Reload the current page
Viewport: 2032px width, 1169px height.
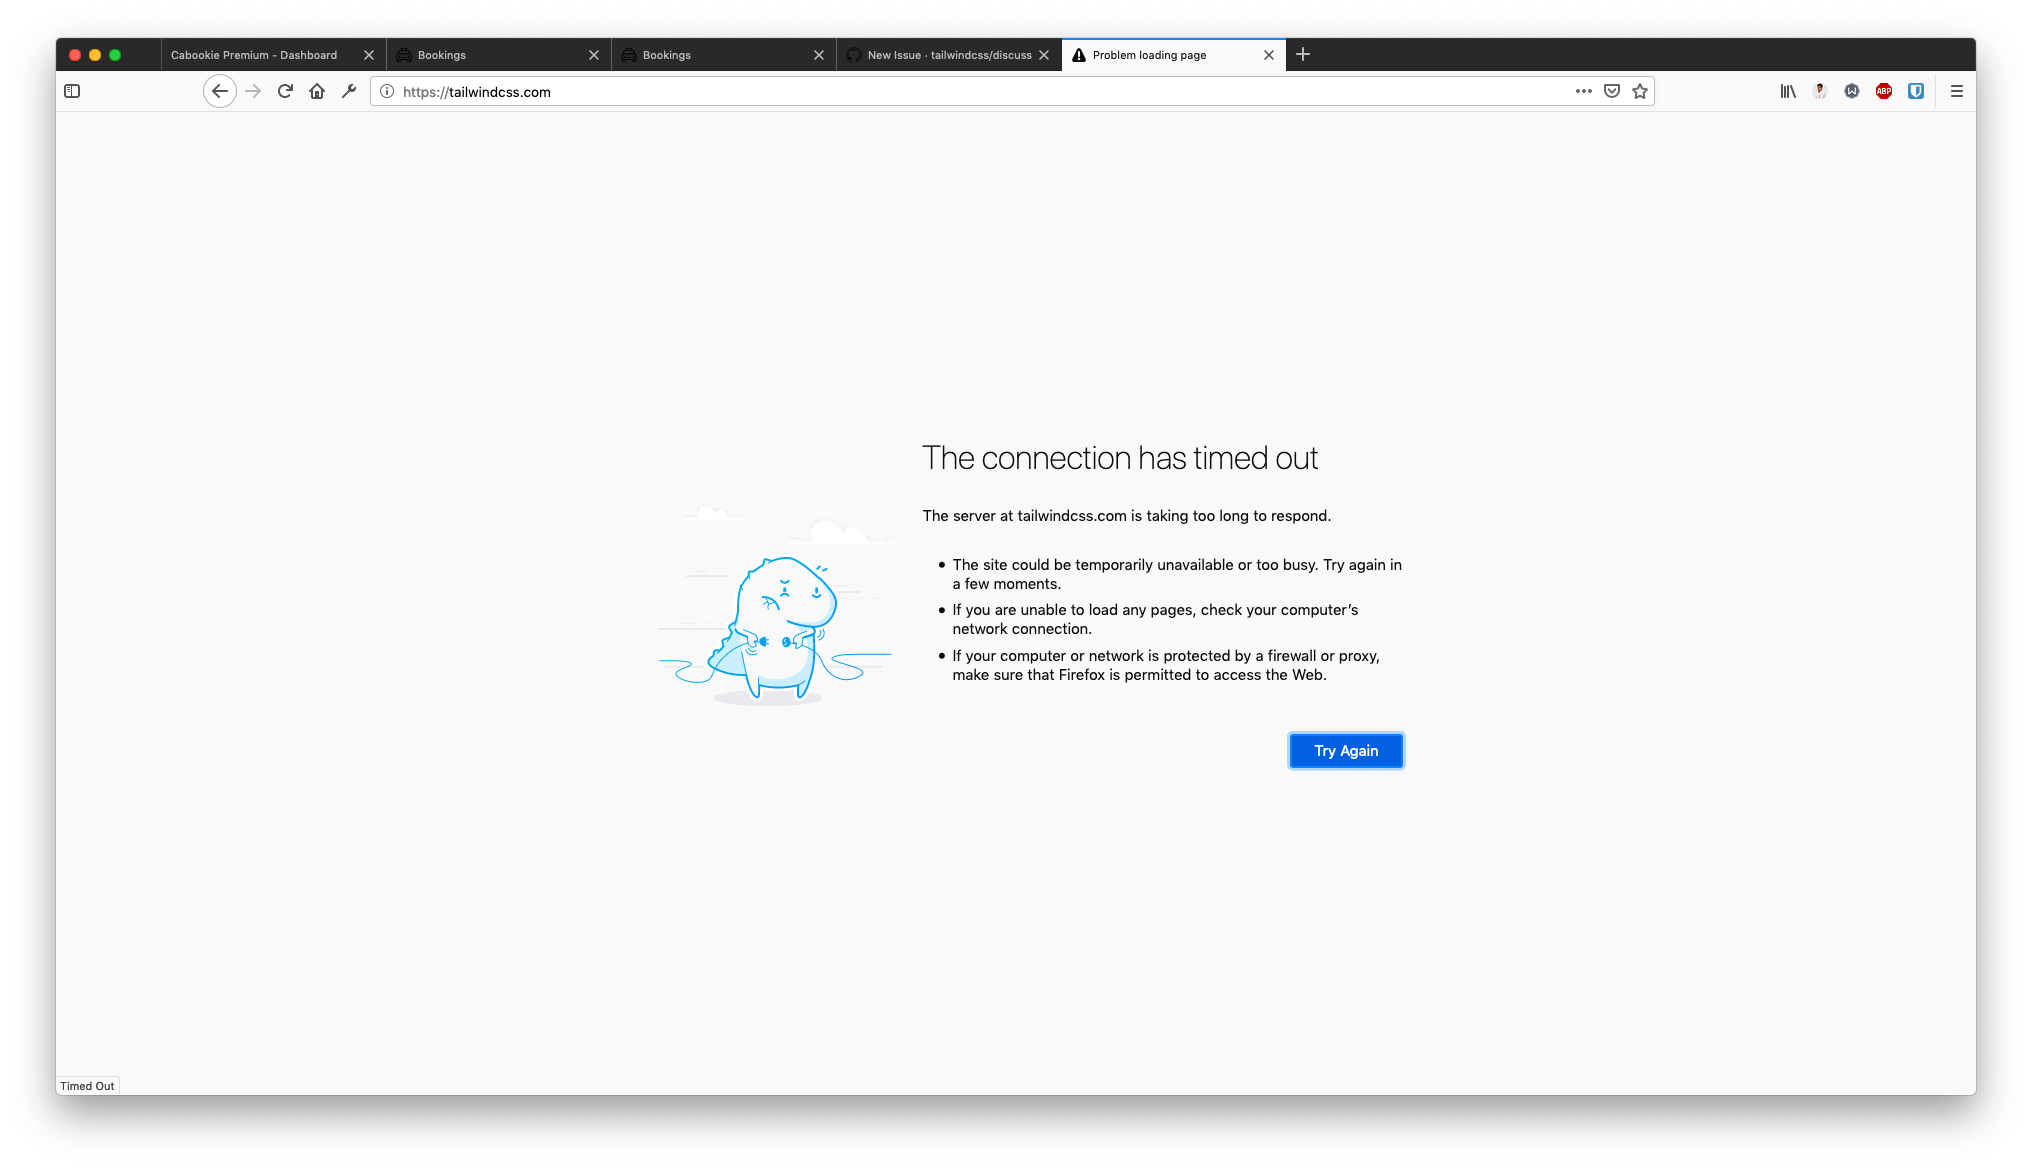coord(285,91)
